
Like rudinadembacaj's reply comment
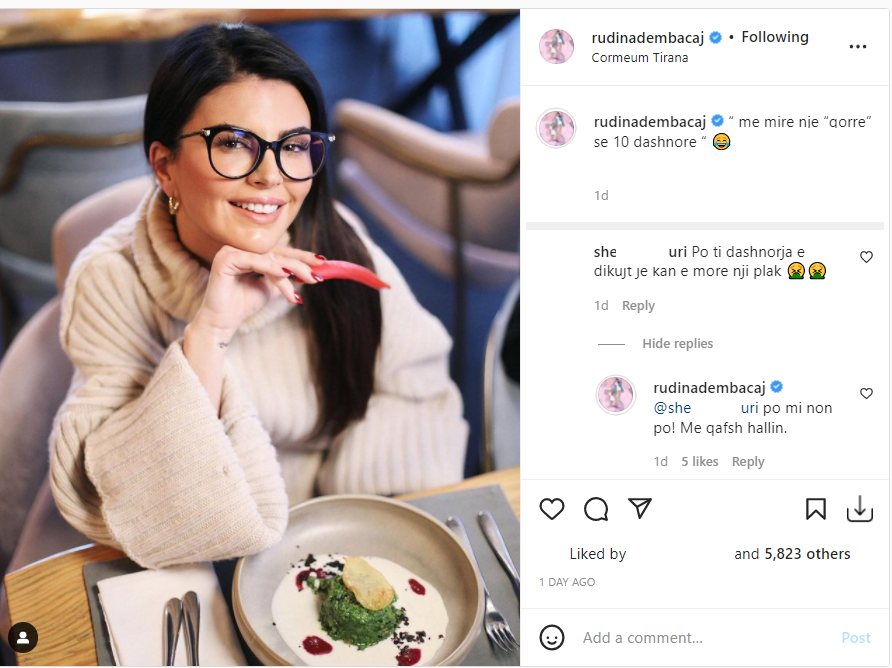pyautogui.click(x=866, y=393)
